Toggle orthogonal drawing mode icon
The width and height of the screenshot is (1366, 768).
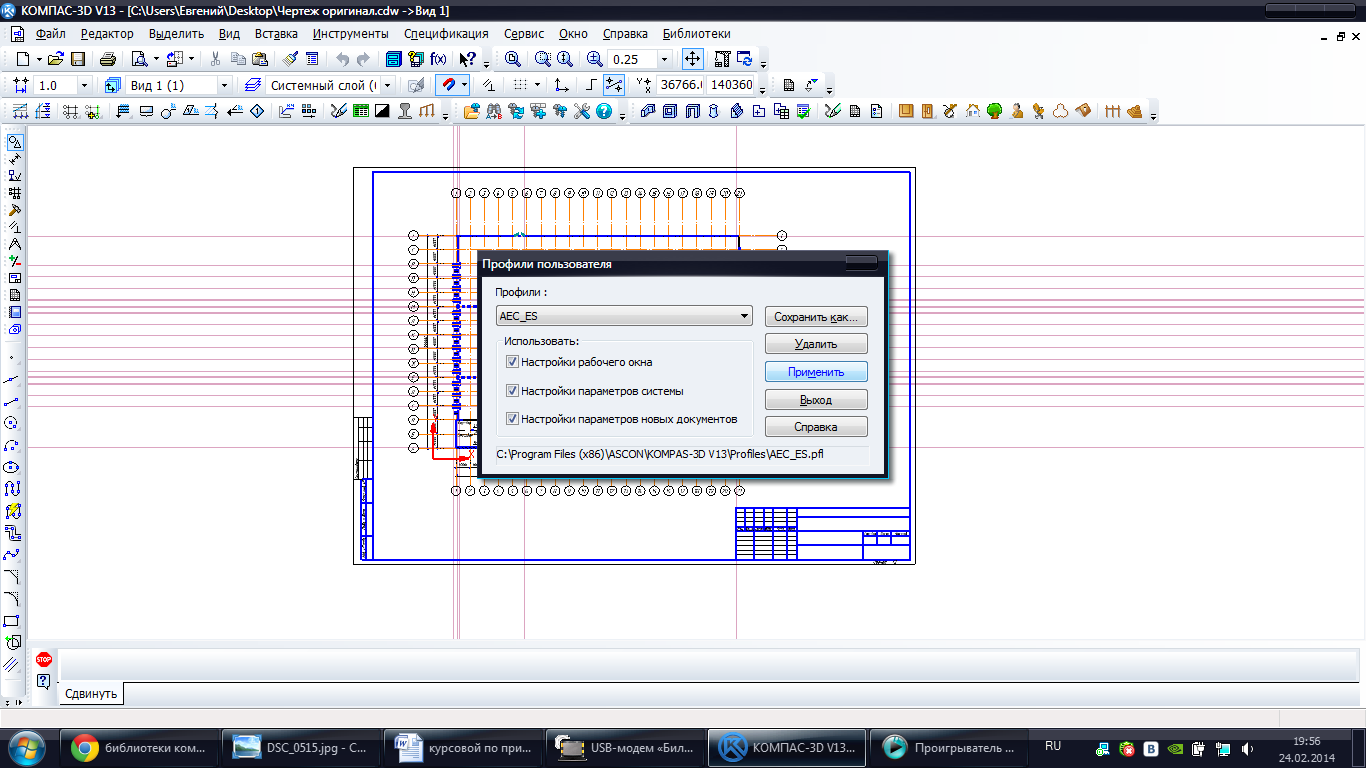pos(591,85)
